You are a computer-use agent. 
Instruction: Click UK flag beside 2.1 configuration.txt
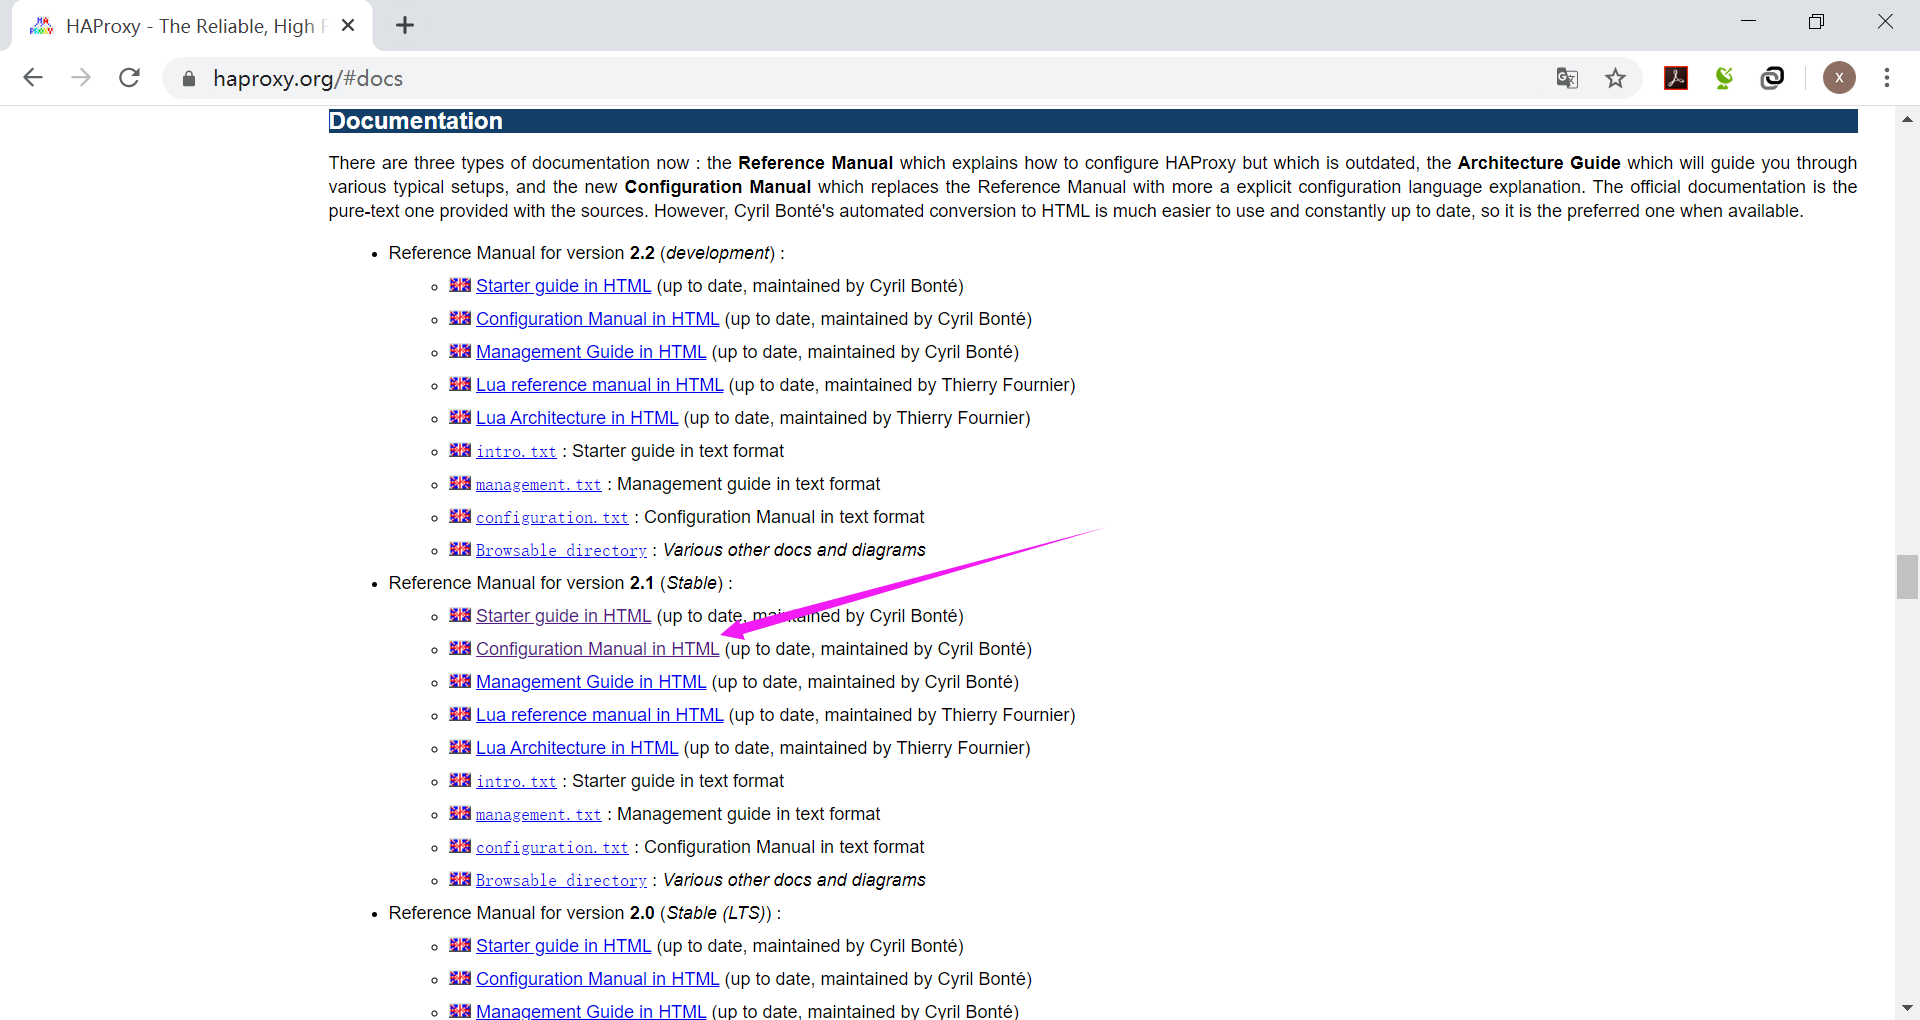click(x=460, y=846)
